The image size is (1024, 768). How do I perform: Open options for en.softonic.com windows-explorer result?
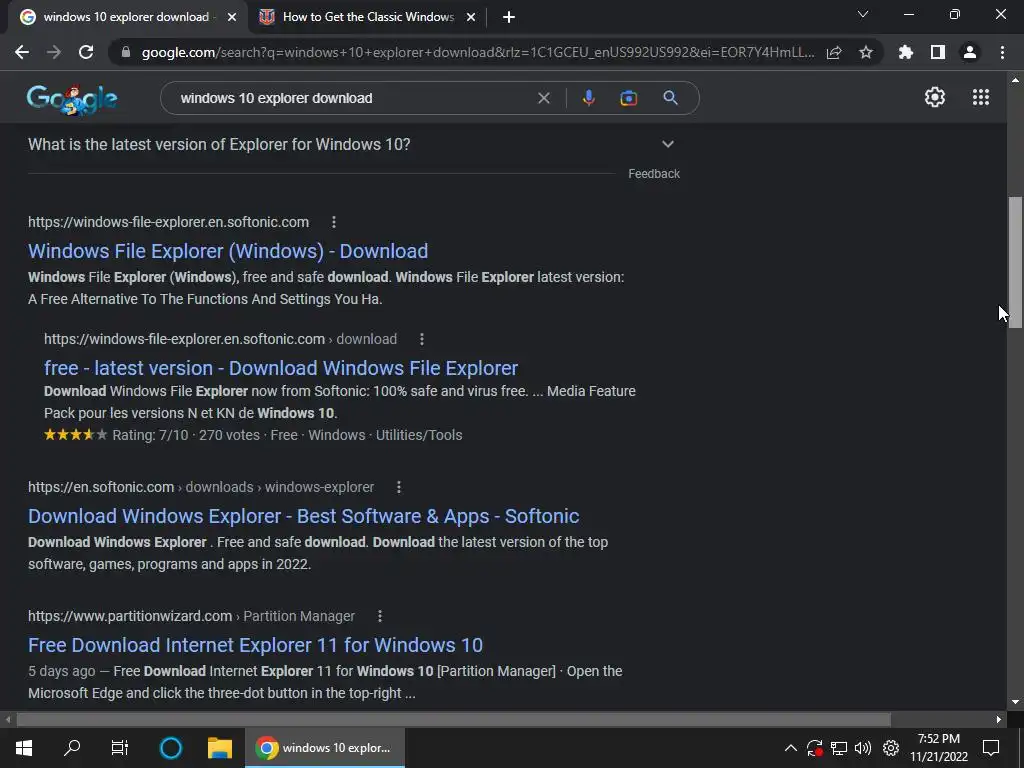tap(399, 487)
